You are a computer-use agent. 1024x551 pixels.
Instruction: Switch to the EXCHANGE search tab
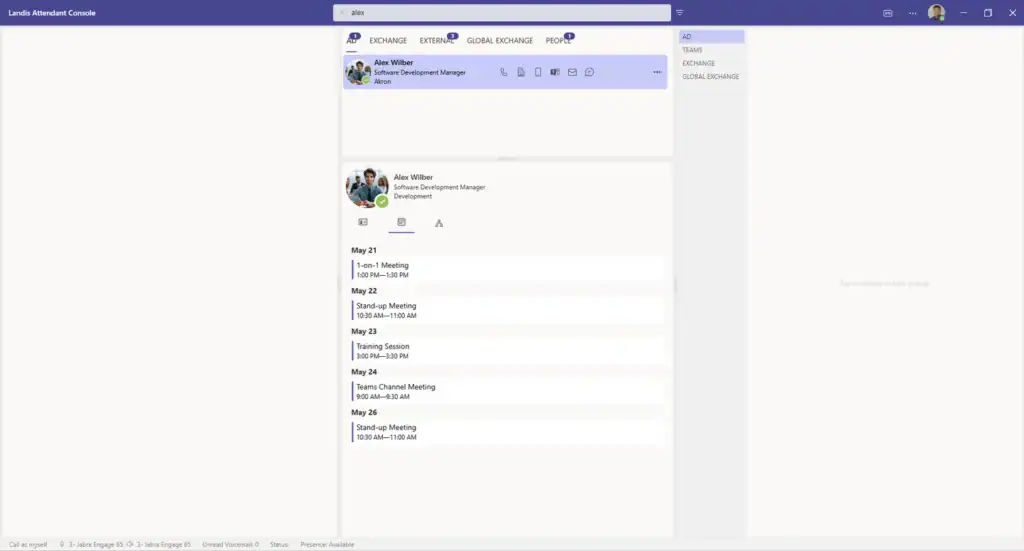[388, 40]
